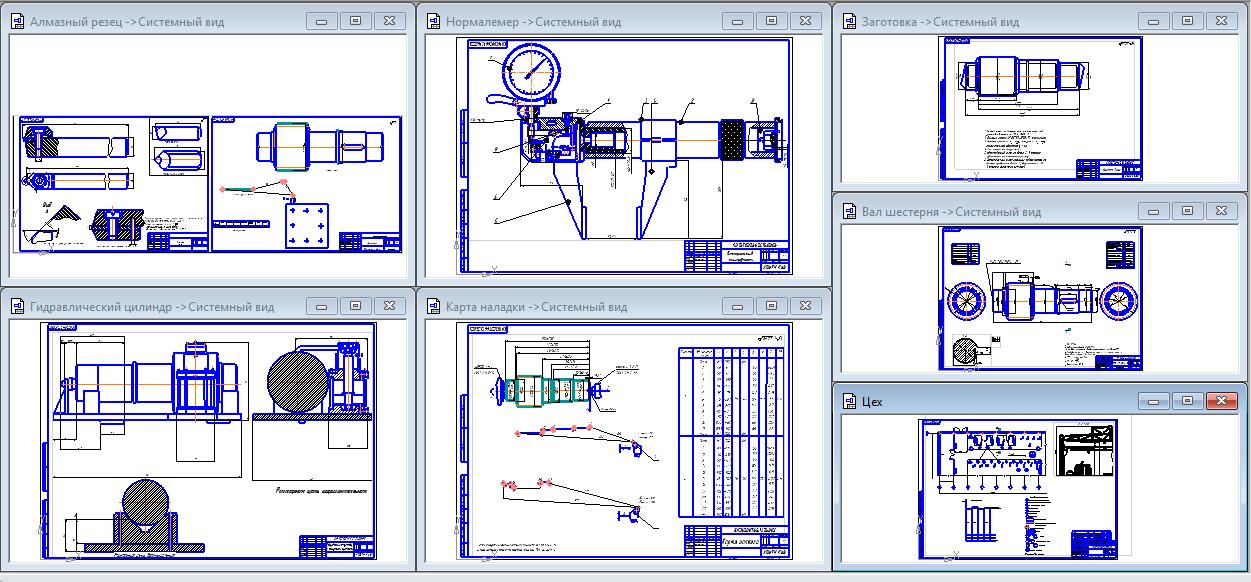Minimize the Карта наладки window

tap(736, 306)
